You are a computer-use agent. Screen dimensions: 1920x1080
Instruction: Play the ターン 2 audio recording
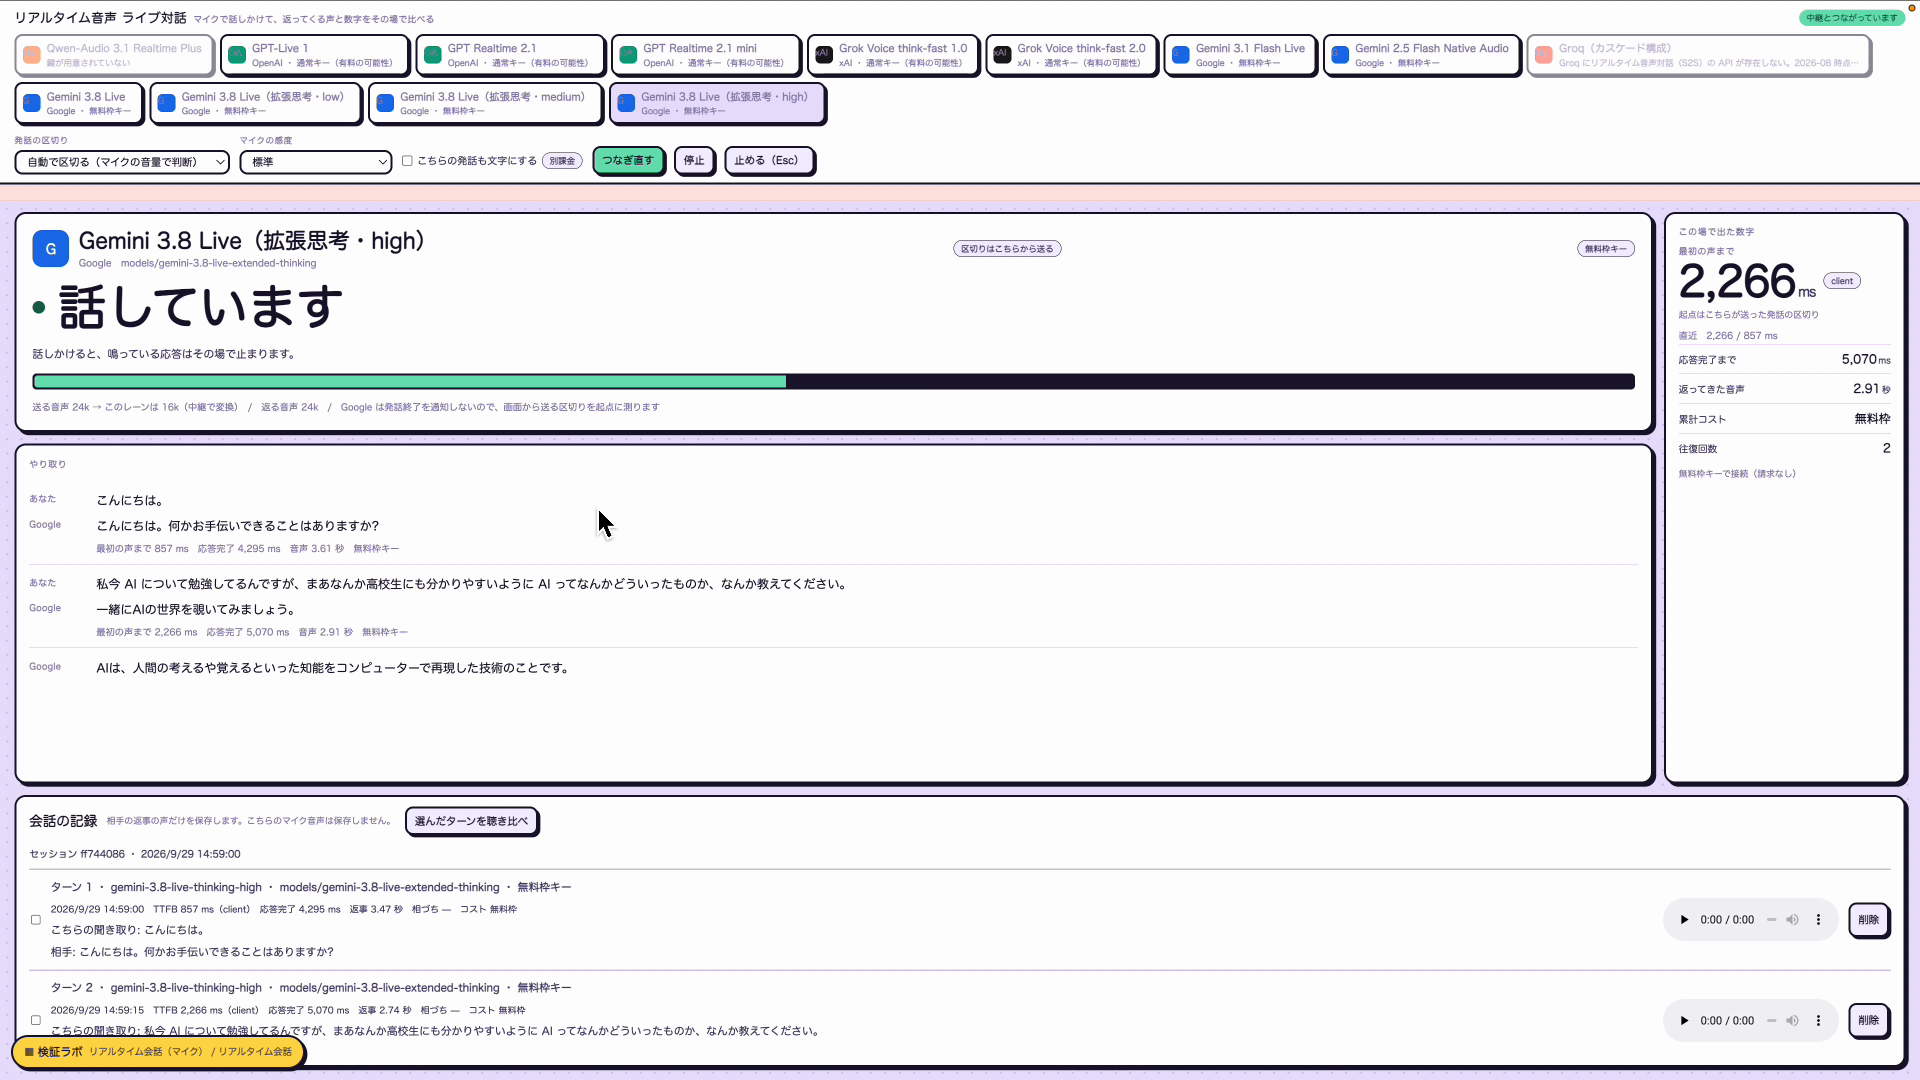coord(1684,1021)
